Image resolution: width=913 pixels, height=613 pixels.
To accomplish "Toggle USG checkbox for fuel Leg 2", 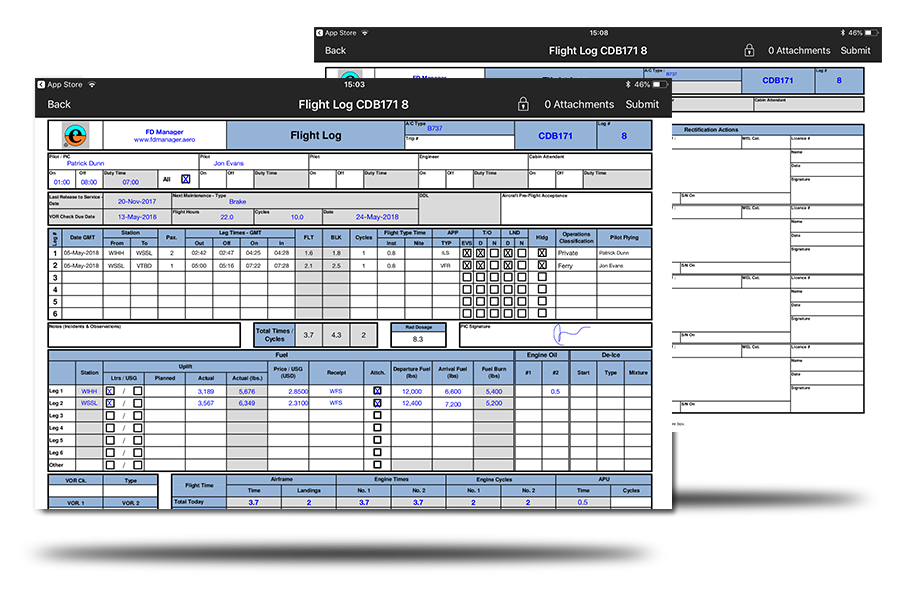I will (137, 403).
